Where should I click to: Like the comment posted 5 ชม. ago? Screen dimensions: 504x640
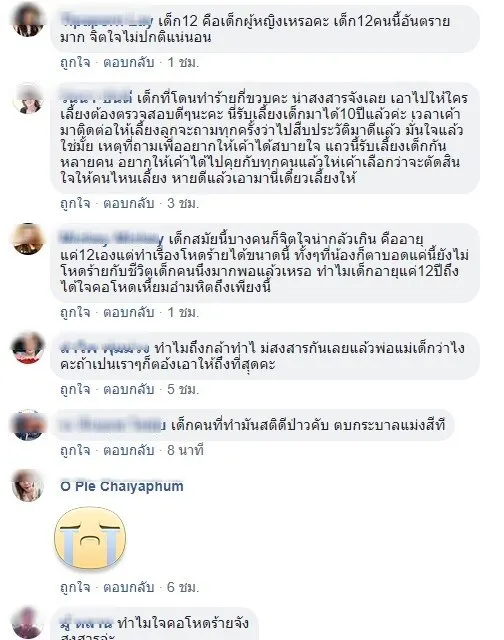click(75, 389)
